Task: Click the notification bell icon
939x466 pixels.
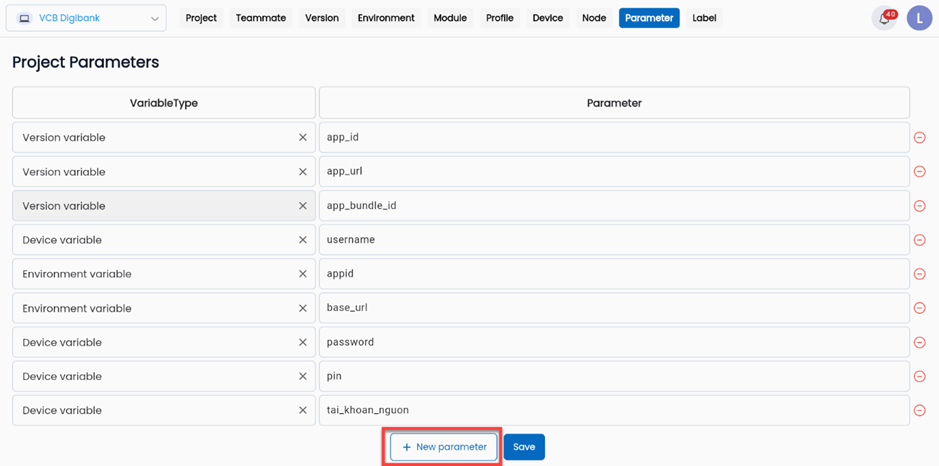Action: tap(884, 18)
